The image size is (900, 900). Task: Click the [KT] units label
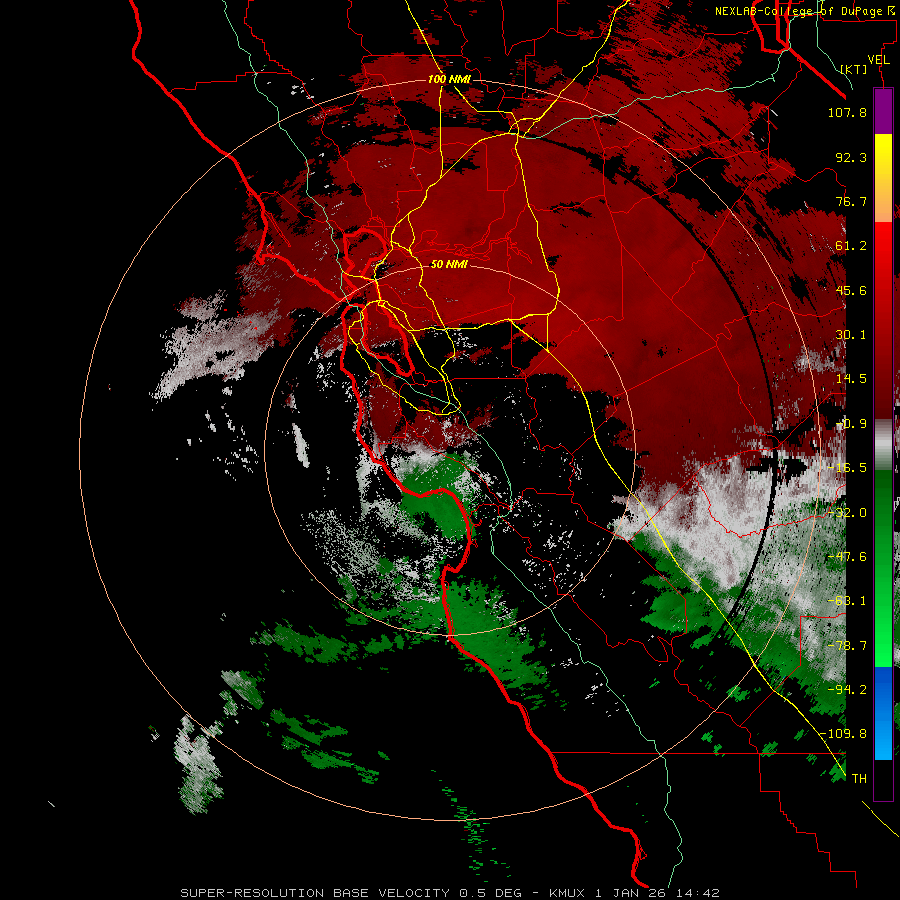click(x=854, y=69)
